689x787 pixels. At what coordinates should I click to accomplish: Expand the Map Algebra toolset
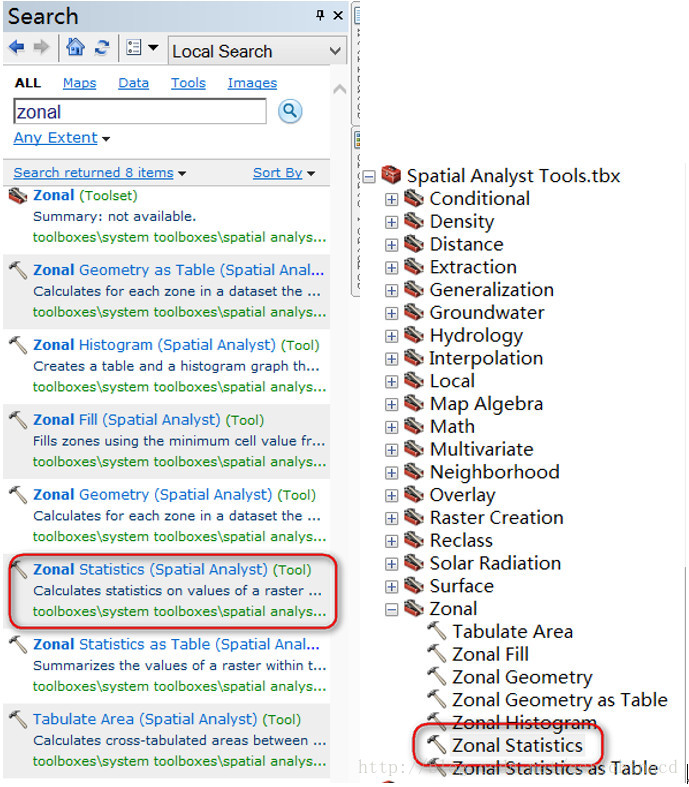click(391, 404)
